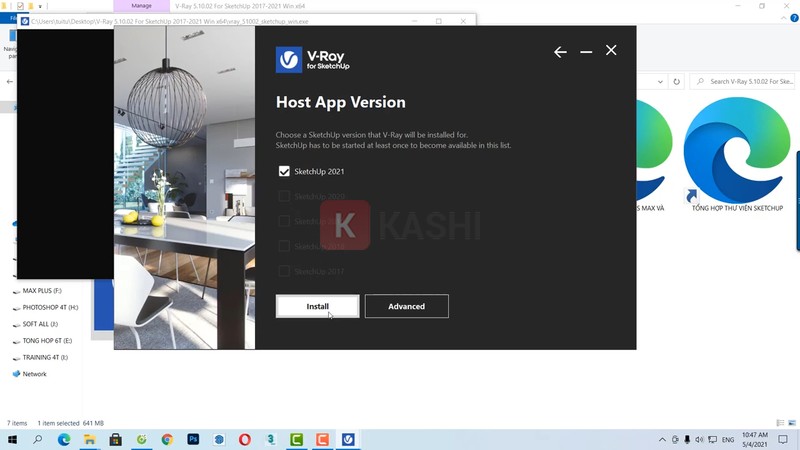
Task: Click the File Explorer search box
Action: (743, 81)
